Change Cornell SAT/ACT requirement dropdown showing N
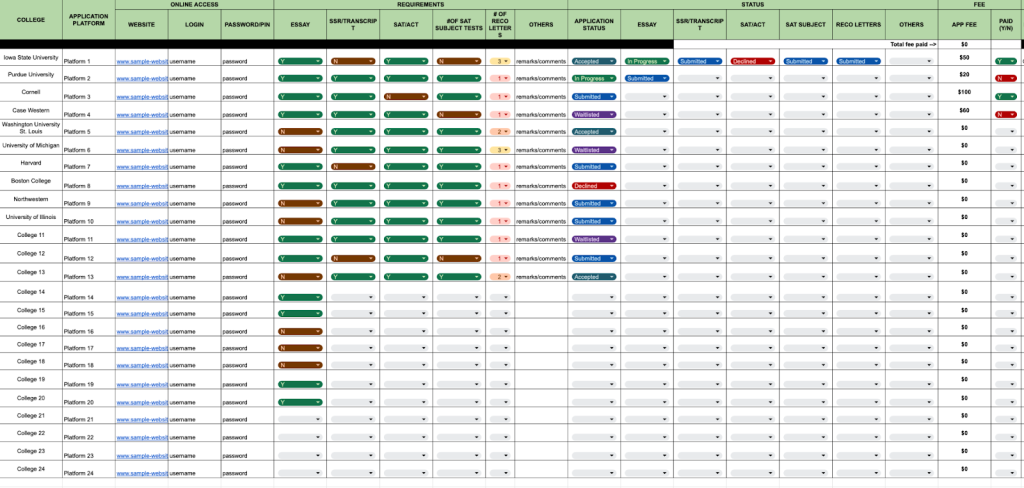This screenshot has width=1024, height=488. (406, 97)
